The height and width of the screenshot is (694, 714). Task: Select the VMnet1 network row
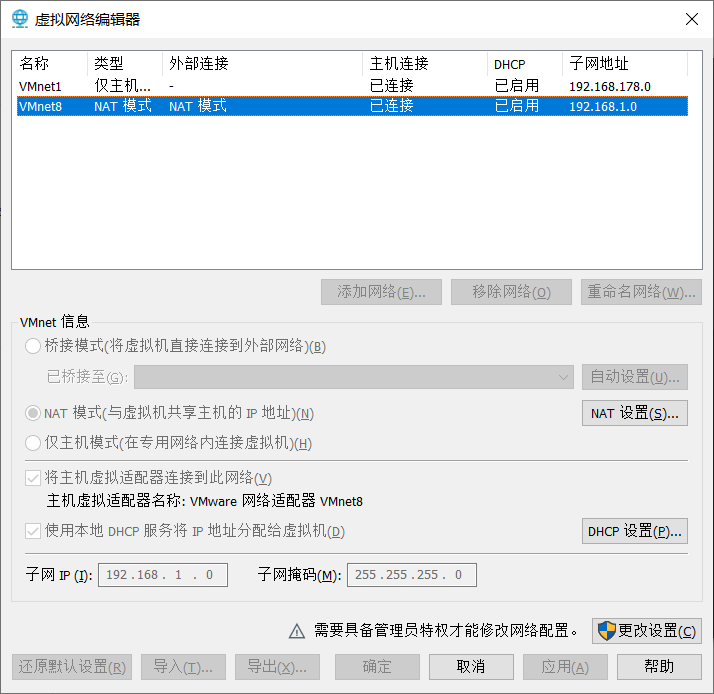352,86
